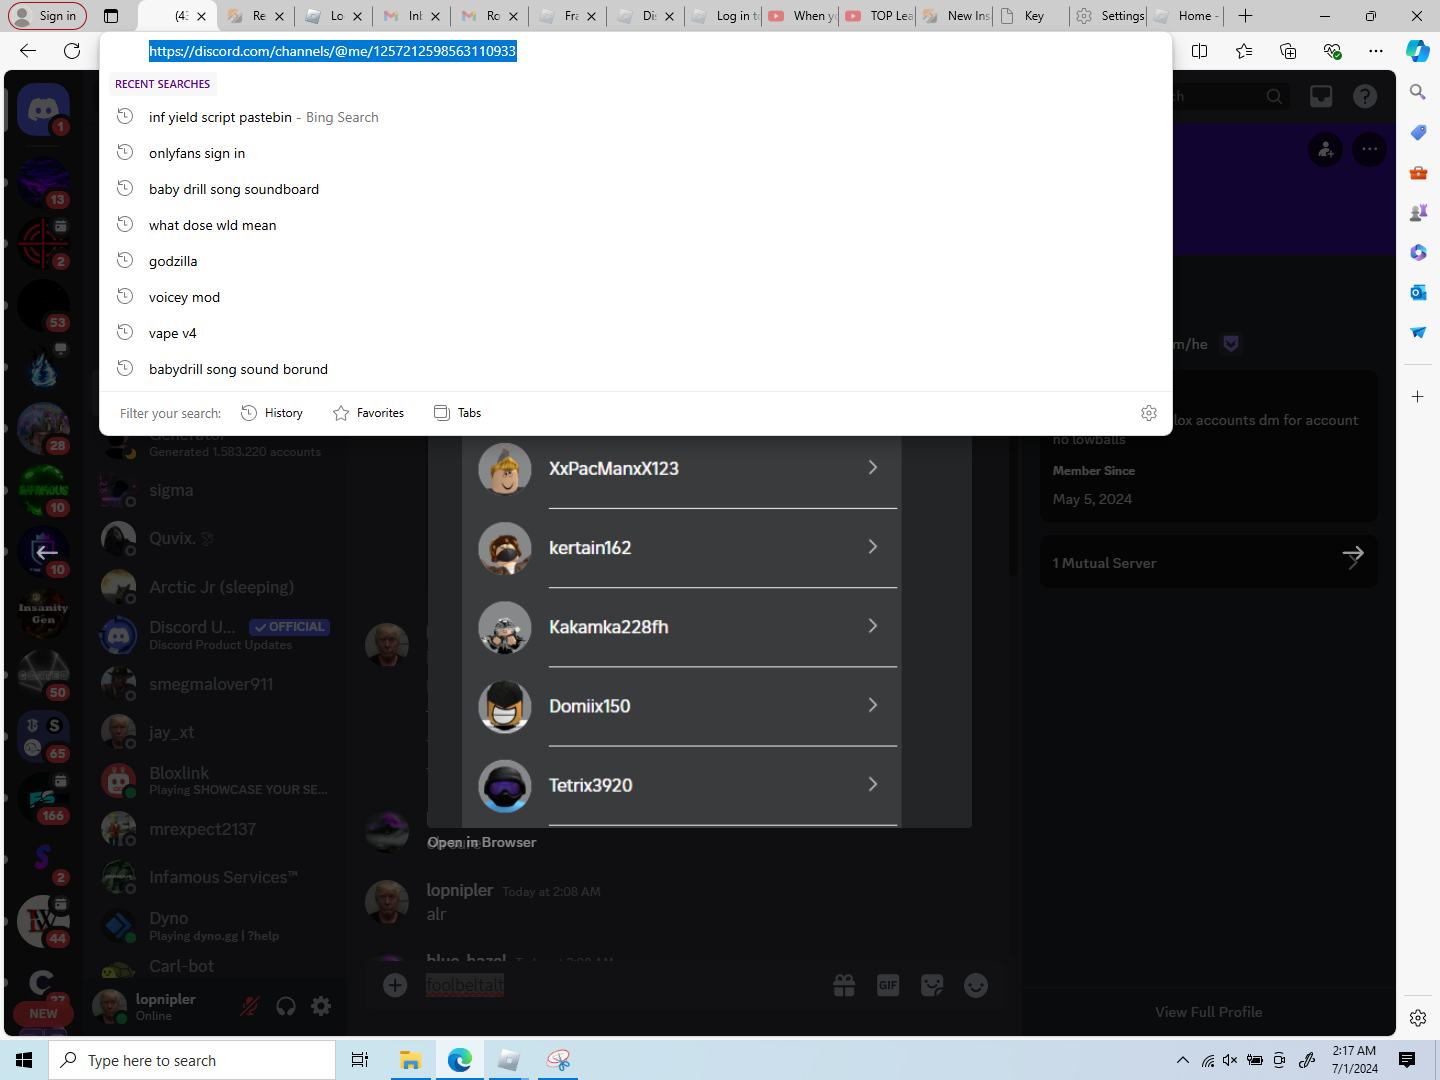Click Open in Browser link
Screen dimensions: 1440x1080
482,842
